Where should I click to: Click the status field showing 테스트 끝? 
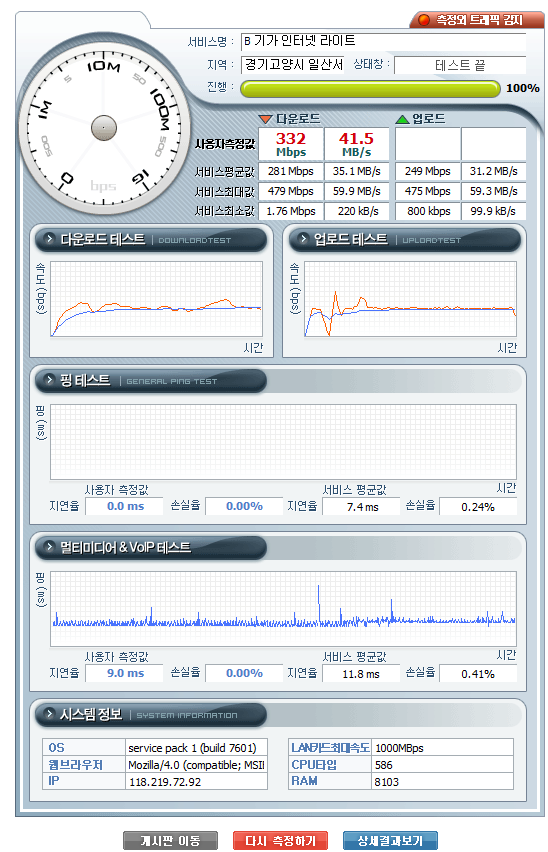click(x=460, y=65)
